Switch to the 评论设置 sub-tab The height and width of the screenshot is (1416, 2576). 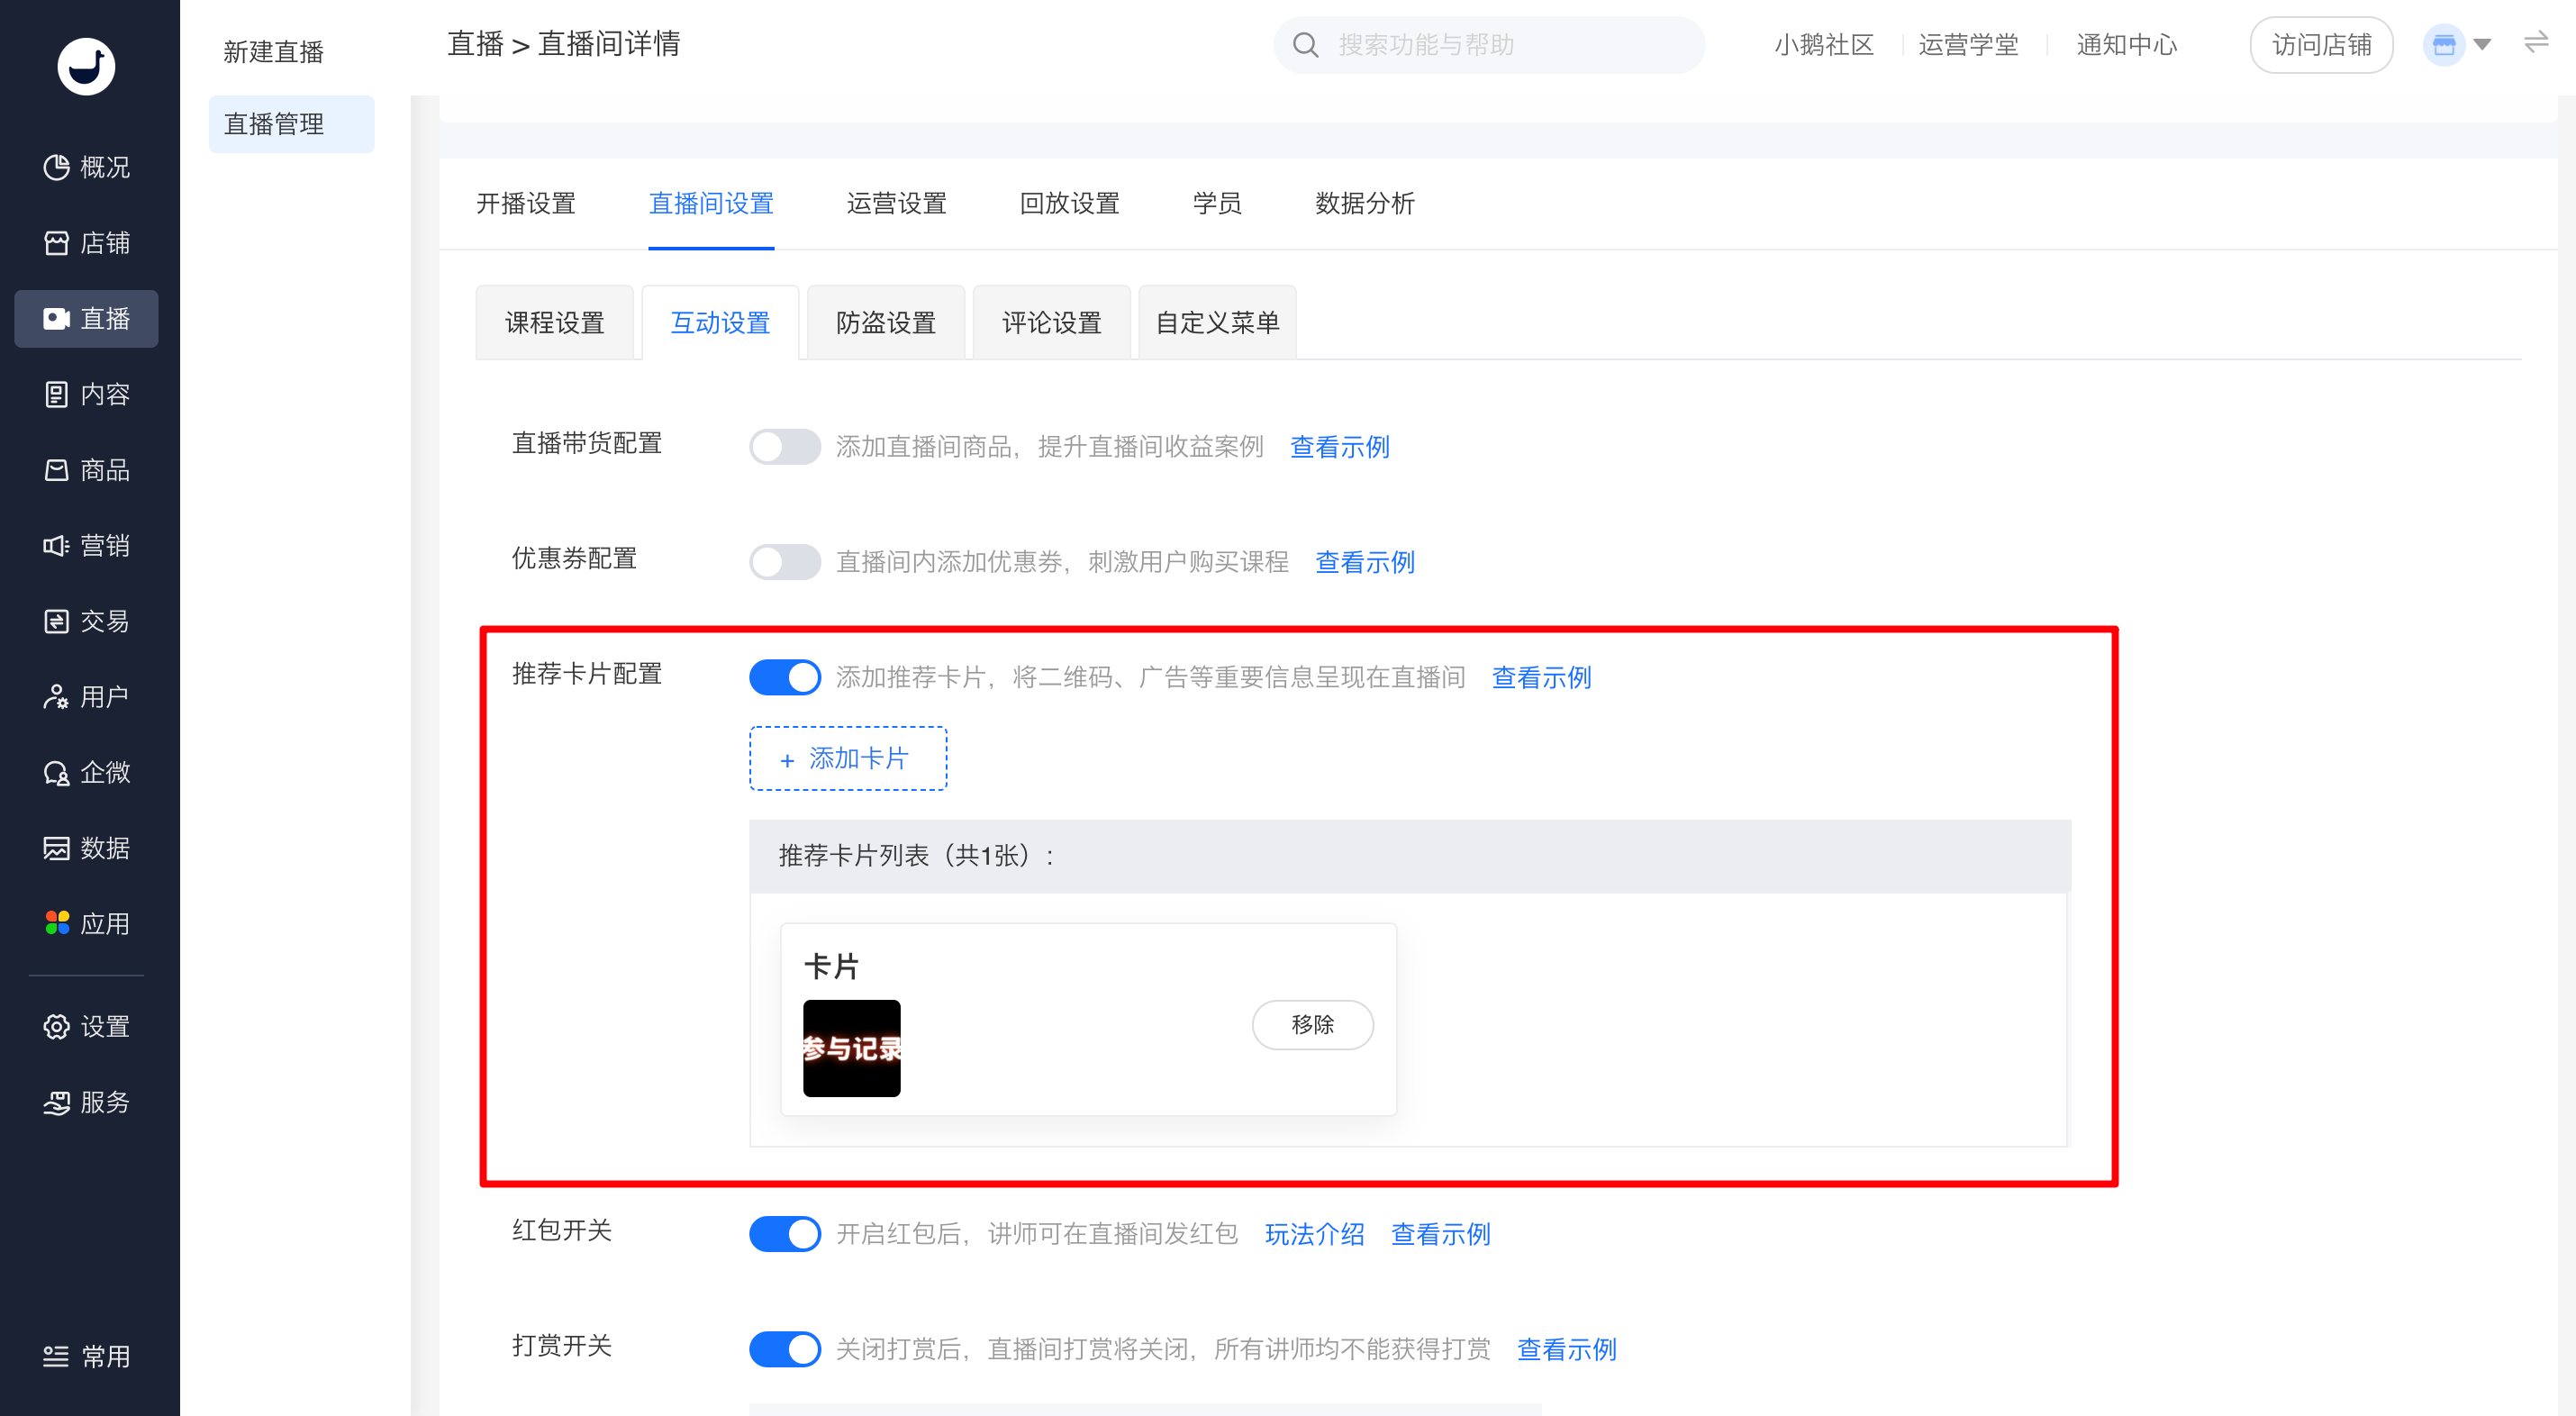(1052, 323)
